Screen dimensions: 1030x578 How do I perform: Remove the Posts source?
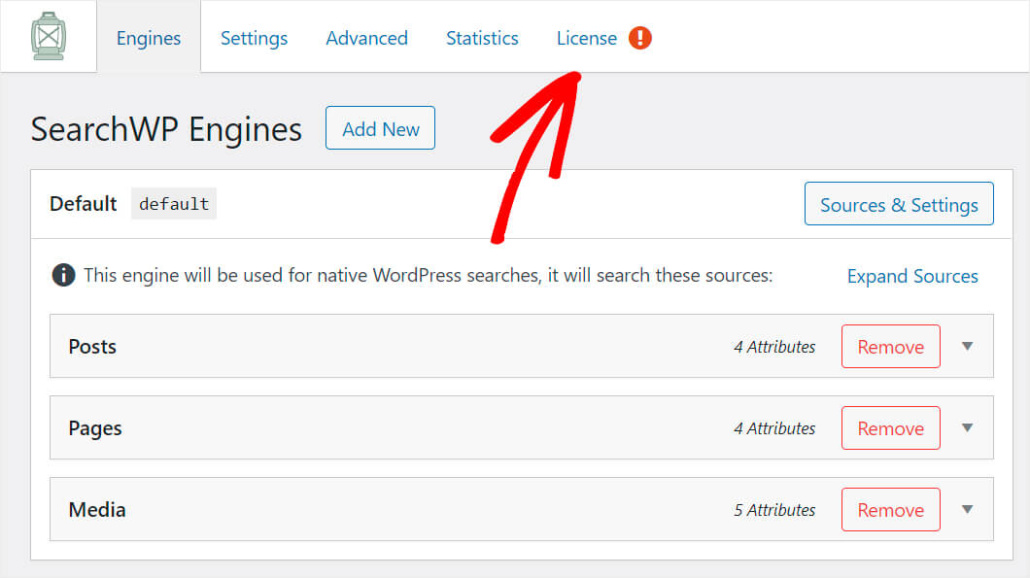pos(890,347)
